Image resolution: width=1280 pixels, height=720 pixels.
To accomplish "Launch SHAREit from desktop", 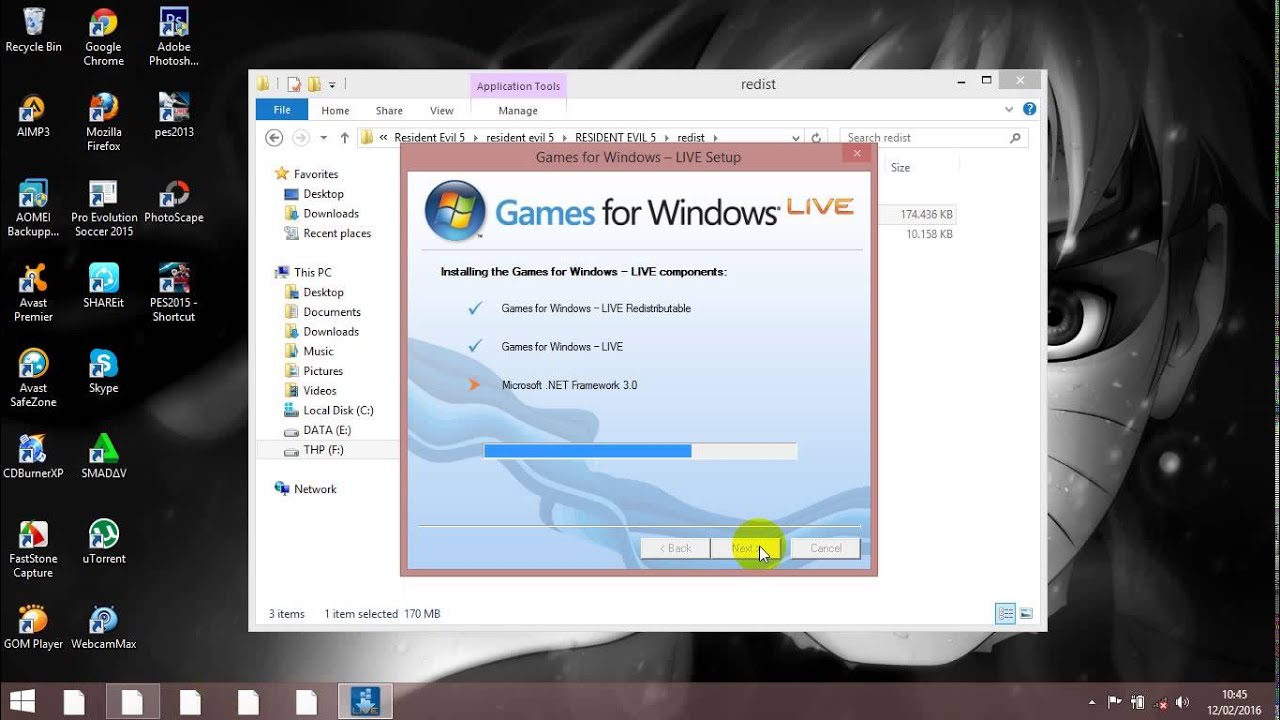I will click(x=103, y=286).
